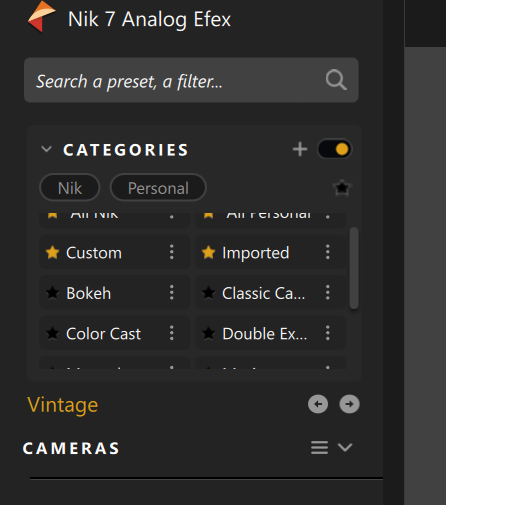Open options menu for Double Ex... category
Image resolution: width=512 pixels, height=505 pixels.
[328, 333]
